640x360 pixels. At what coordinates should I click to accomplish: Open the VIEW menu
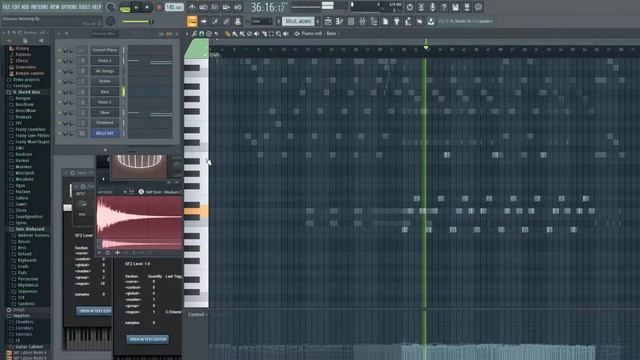55,7
